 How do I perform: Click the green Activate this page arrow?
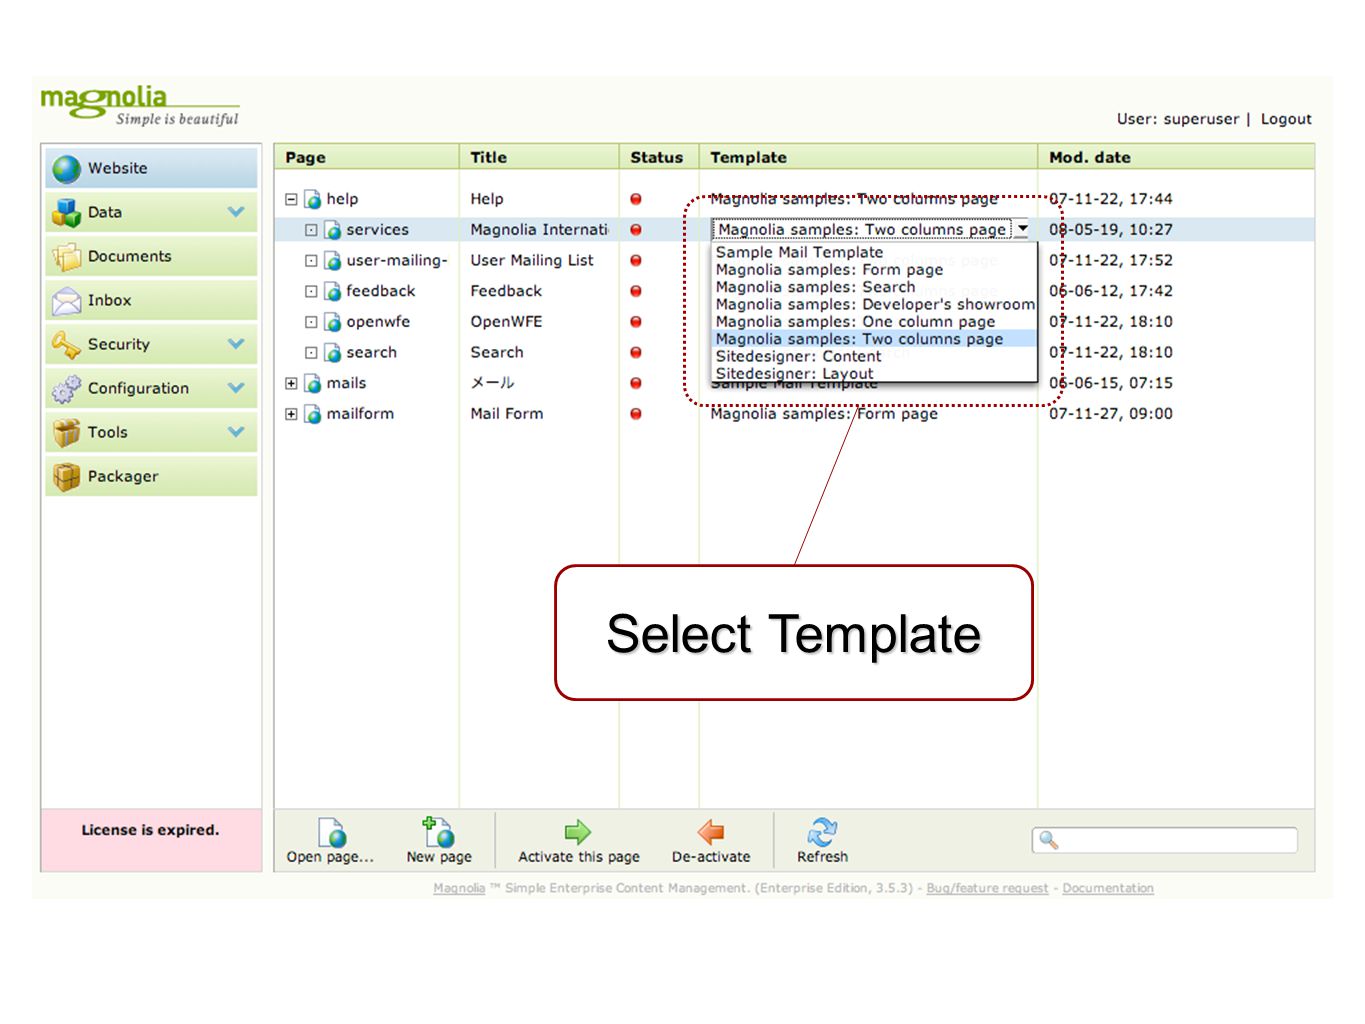(578, 832)
